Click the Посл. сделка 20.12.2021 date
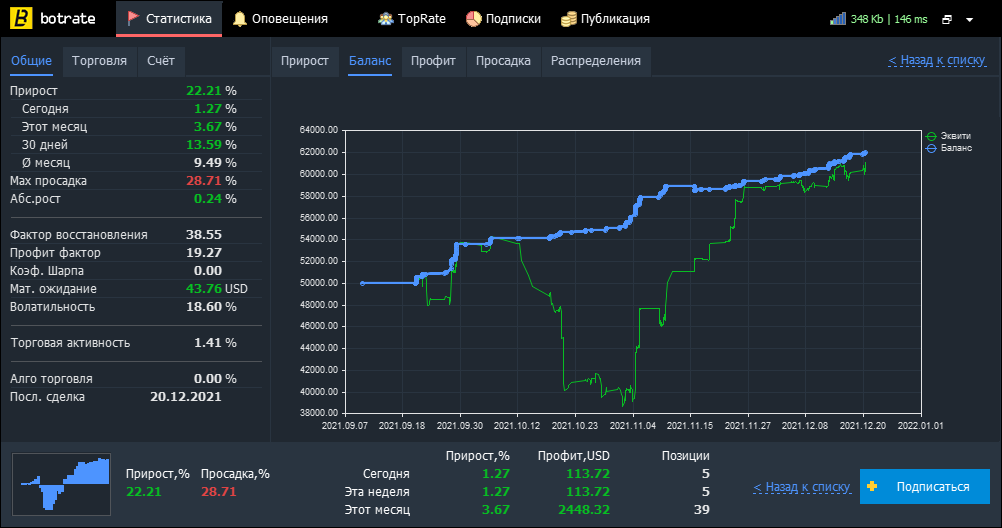Viewport: 1002px width, 528px height. pos(186,396)
